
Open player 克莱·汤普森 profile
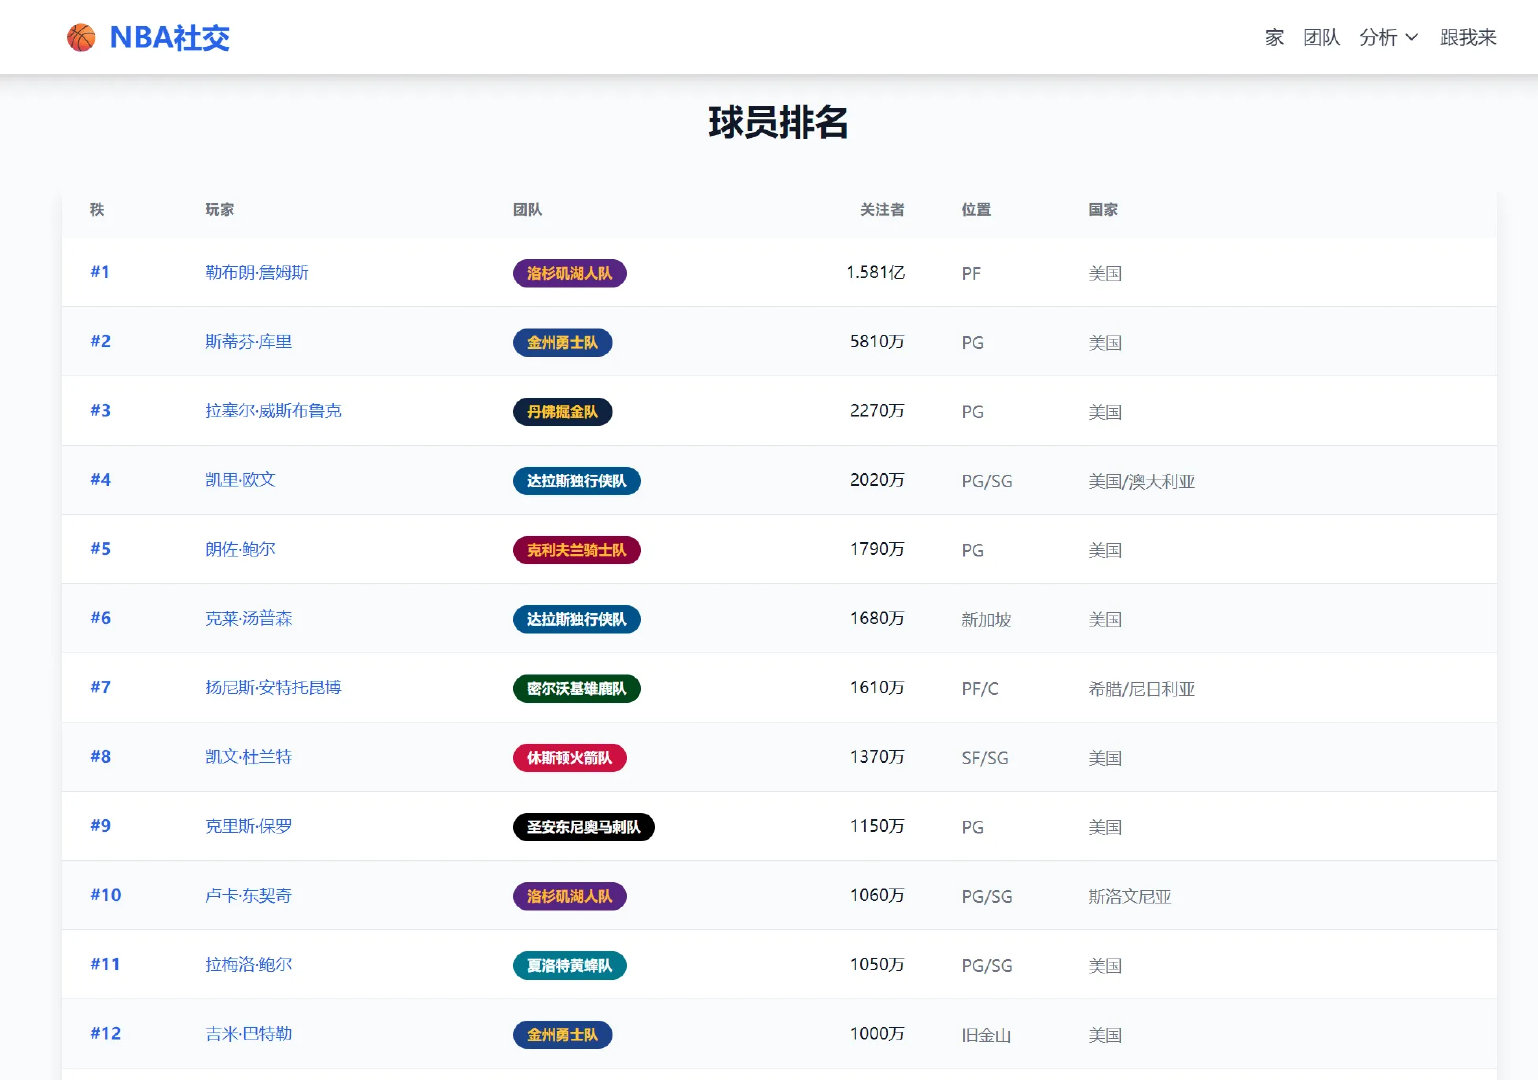249,618
